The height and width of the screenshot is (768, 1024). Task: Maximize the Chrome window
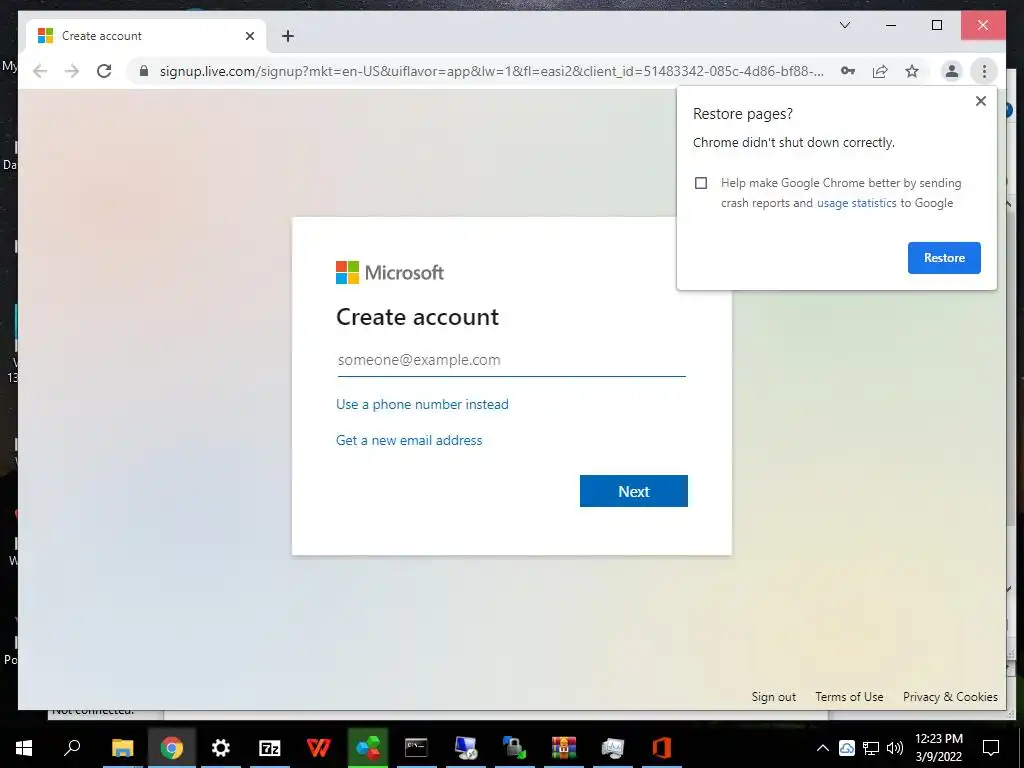[x=936, y=25]
